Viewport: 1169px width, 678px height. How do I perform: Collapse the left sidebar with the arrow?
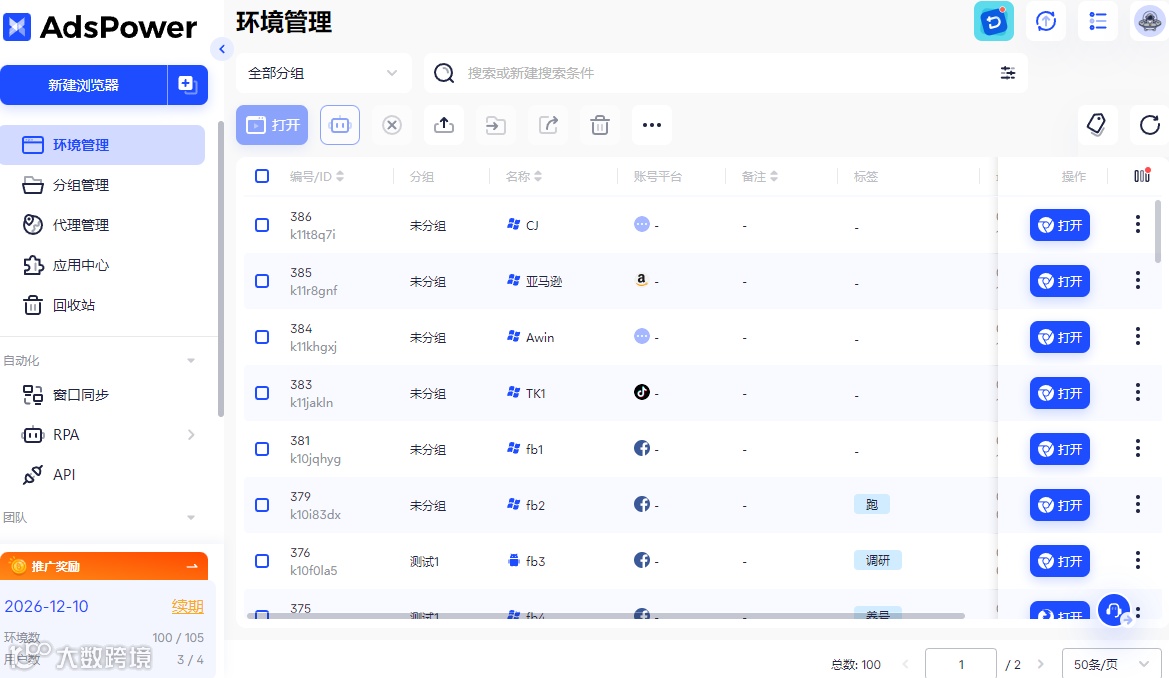click(x=221, y=49)
